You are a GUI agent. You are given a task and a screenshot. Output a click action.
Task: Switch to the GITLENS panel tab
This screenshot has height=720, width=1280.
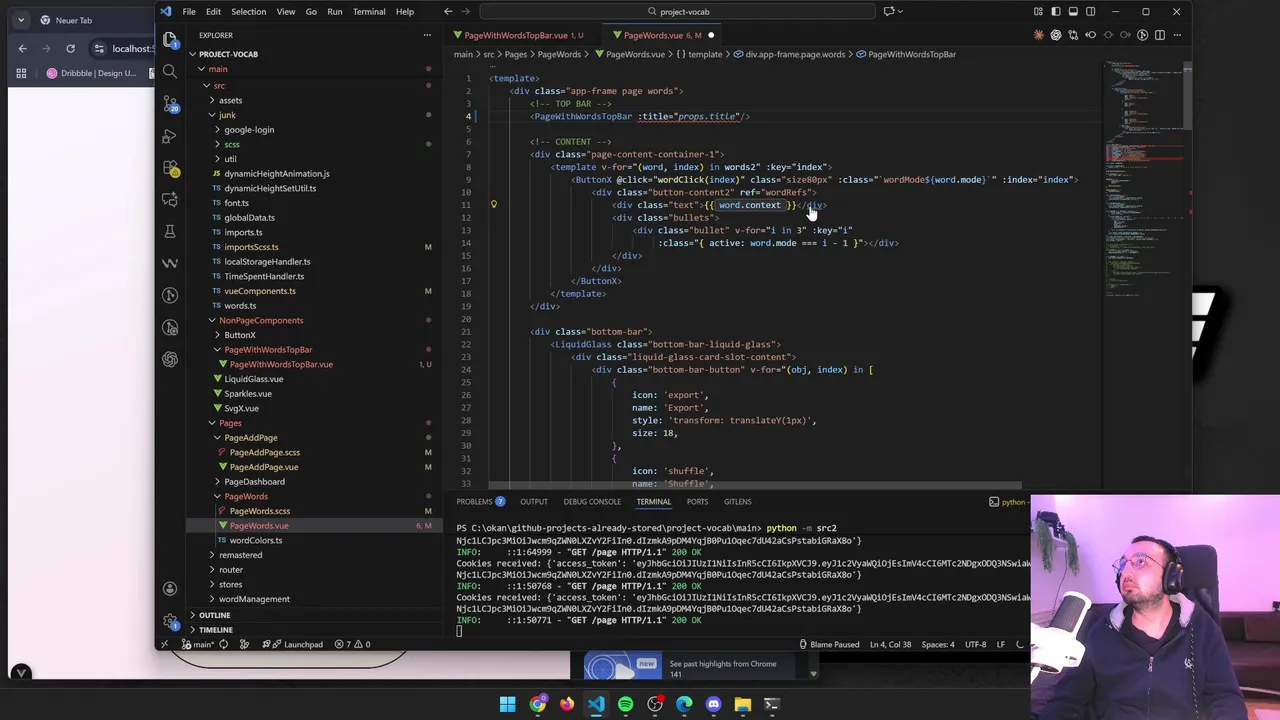pos(738,502)
